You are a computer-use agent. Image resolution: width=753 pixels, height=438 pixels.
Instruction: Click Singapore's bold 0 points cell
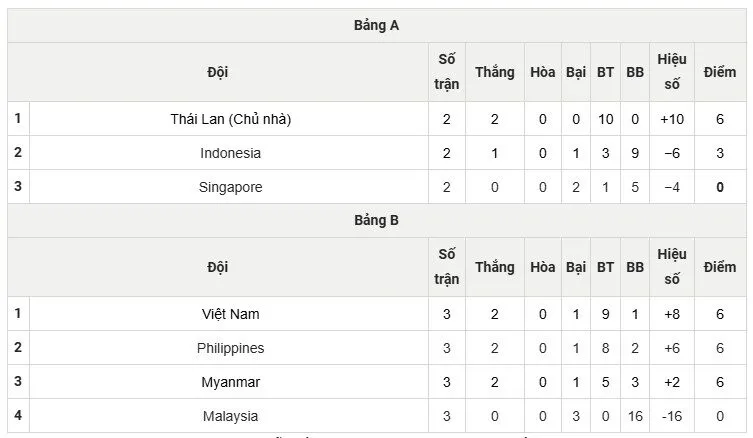pos(719,187)
